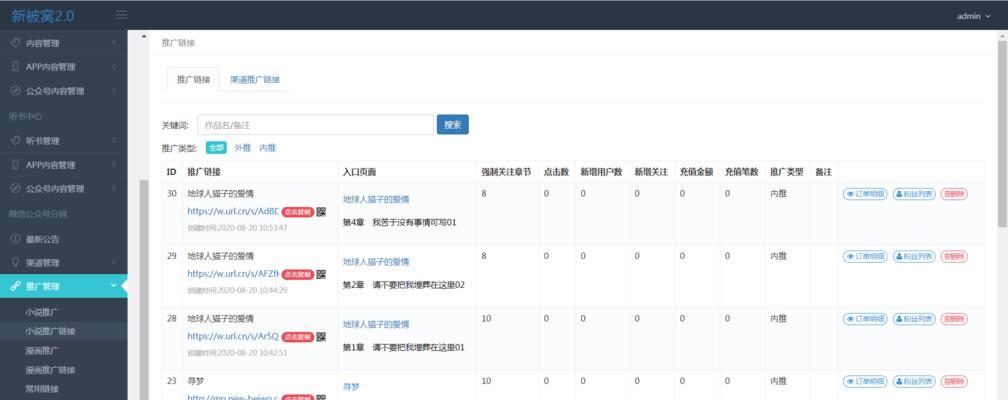Click 点击复制 for link ID 28
Image resolution: width=1008 pixels, height=400 pixels.
[298, 336]
